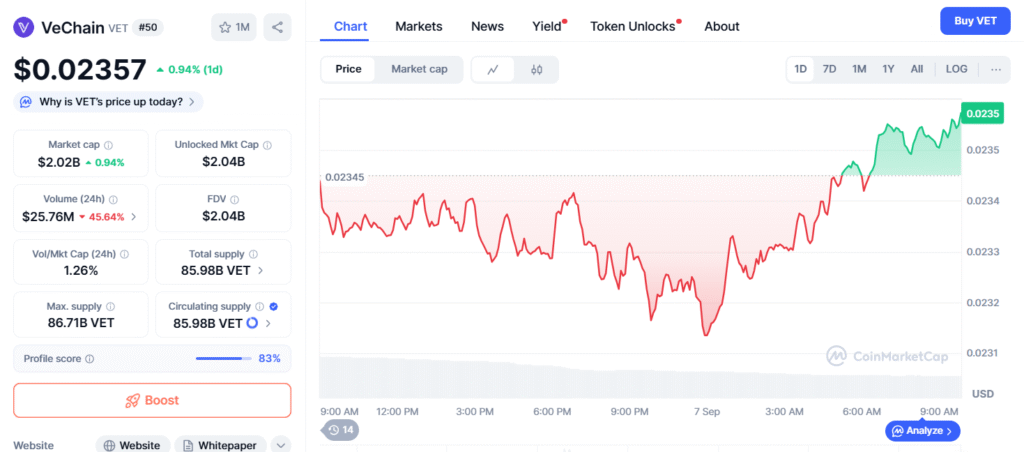Click the #50 rank badge
The image size is (1024, 452).
pyautogui.click(x=148, y=27)
